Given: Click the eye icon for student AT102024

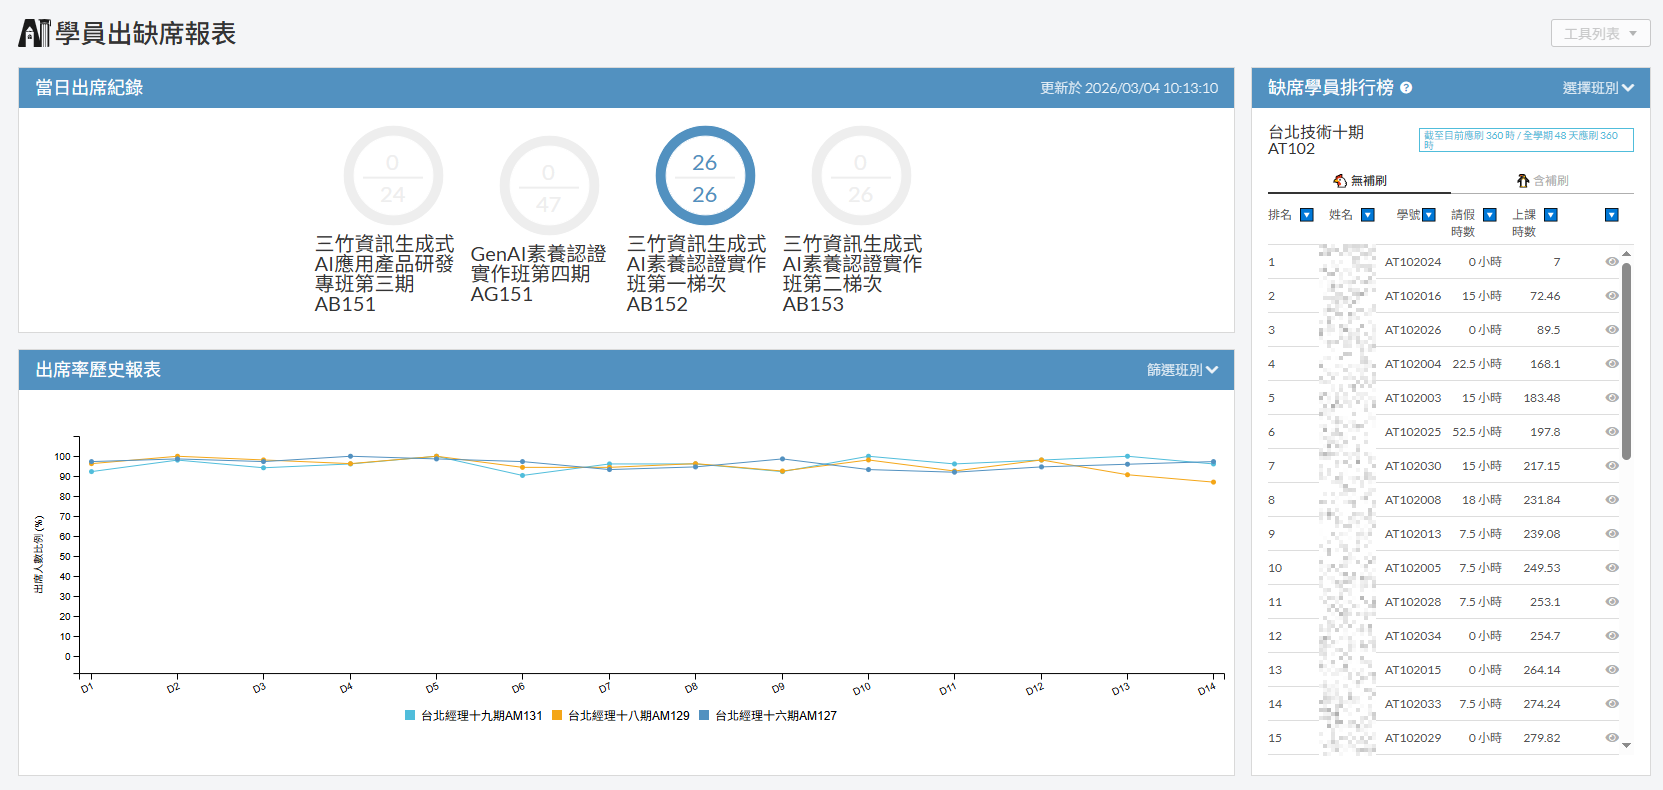Looking at the screenshot, I should [x=1611, y=262].
